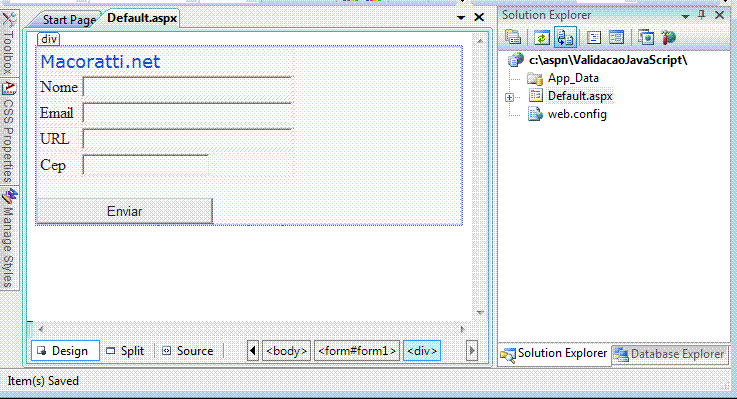
Task: Click the designer horizontal scroll right arrow
Action: (x=463, y=329)
